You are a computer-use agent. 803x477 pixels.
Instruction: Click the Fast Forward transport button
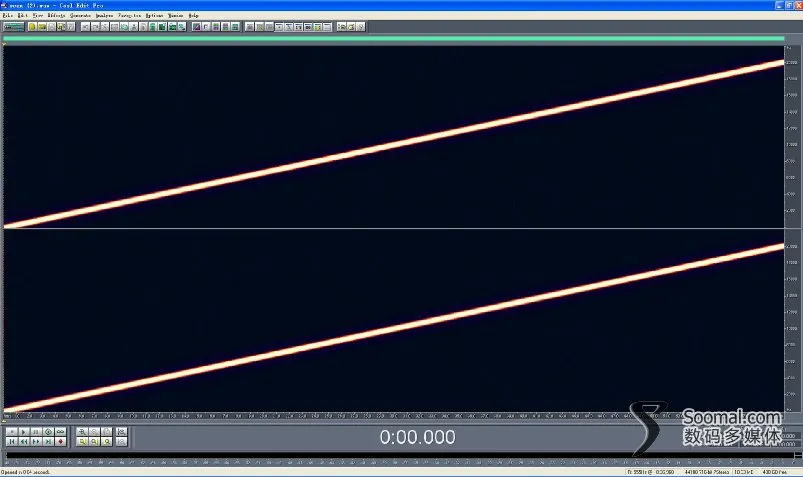(x=36, y=441)
